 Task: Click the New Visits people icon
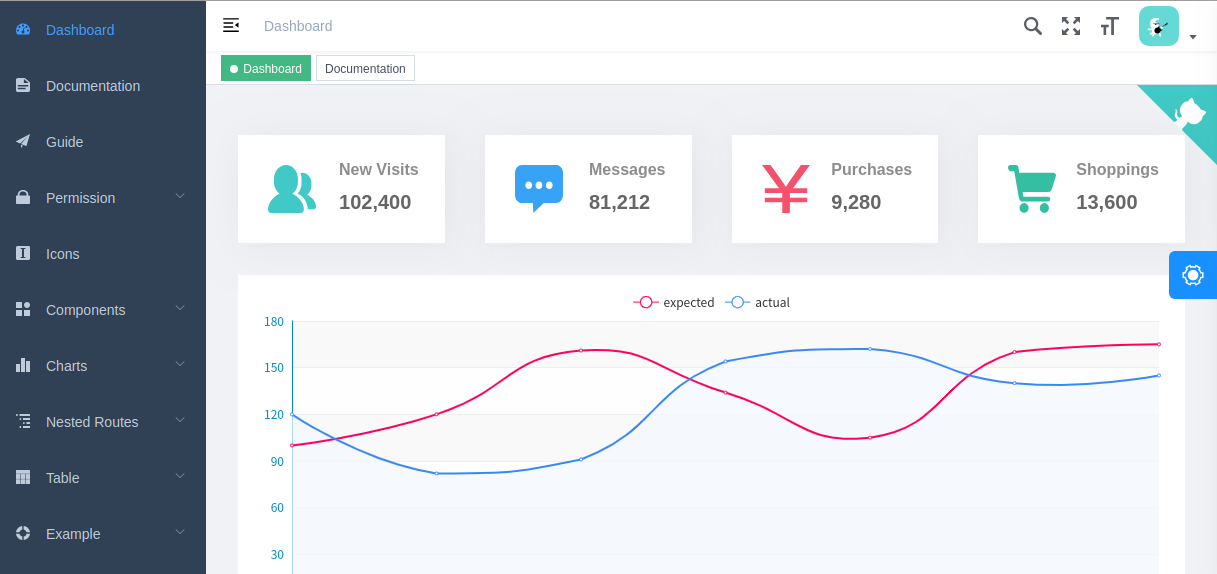291,189
